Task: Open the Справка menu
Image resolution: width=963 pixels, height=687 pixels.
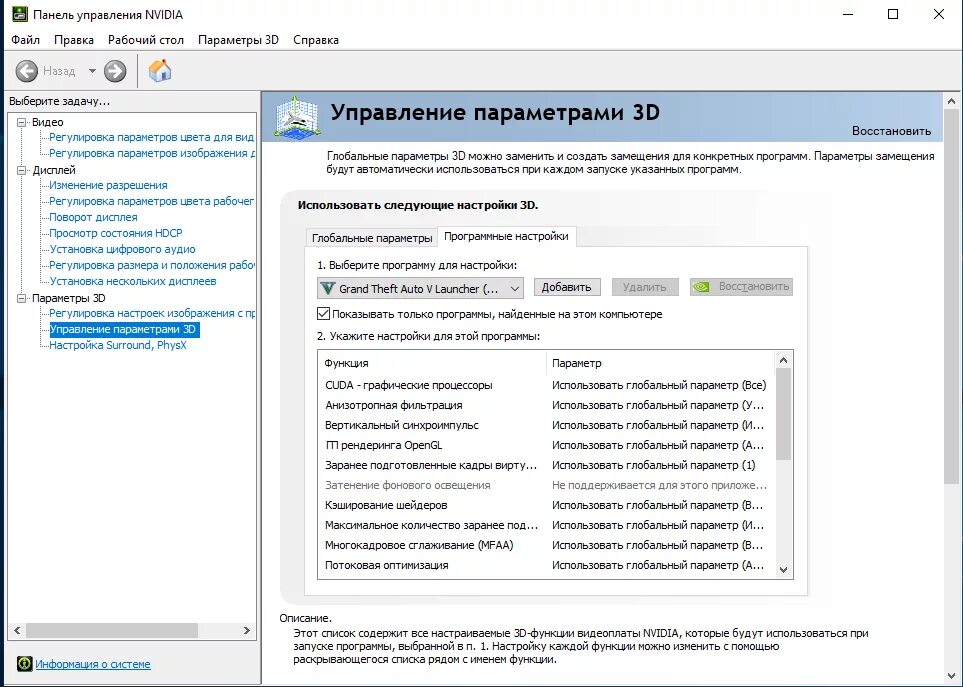Action: click(316, 40)
